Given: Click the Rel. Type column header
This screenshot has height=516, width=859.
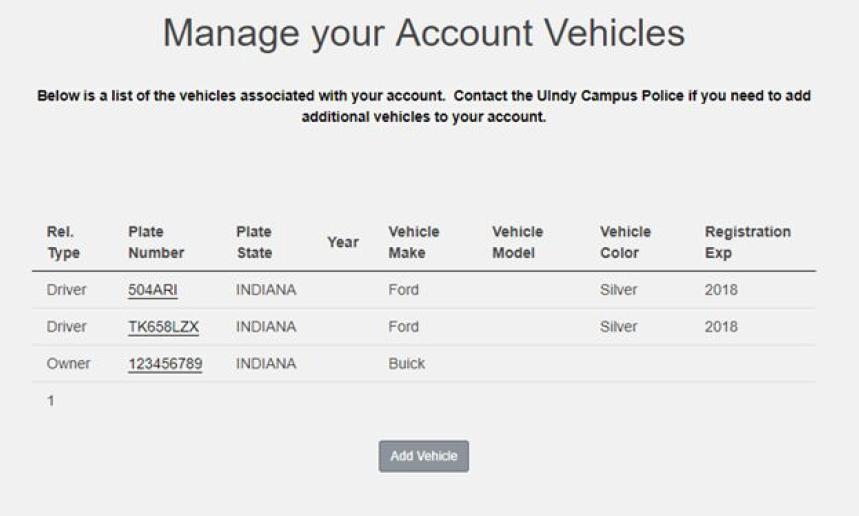Looking at the screenshot, I should (62, 242).
